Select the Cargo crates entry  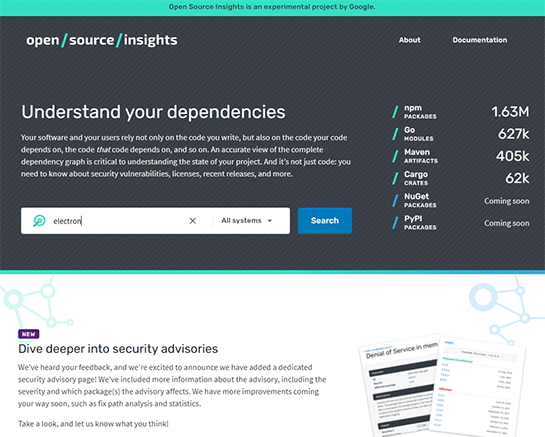click(461, 178)
